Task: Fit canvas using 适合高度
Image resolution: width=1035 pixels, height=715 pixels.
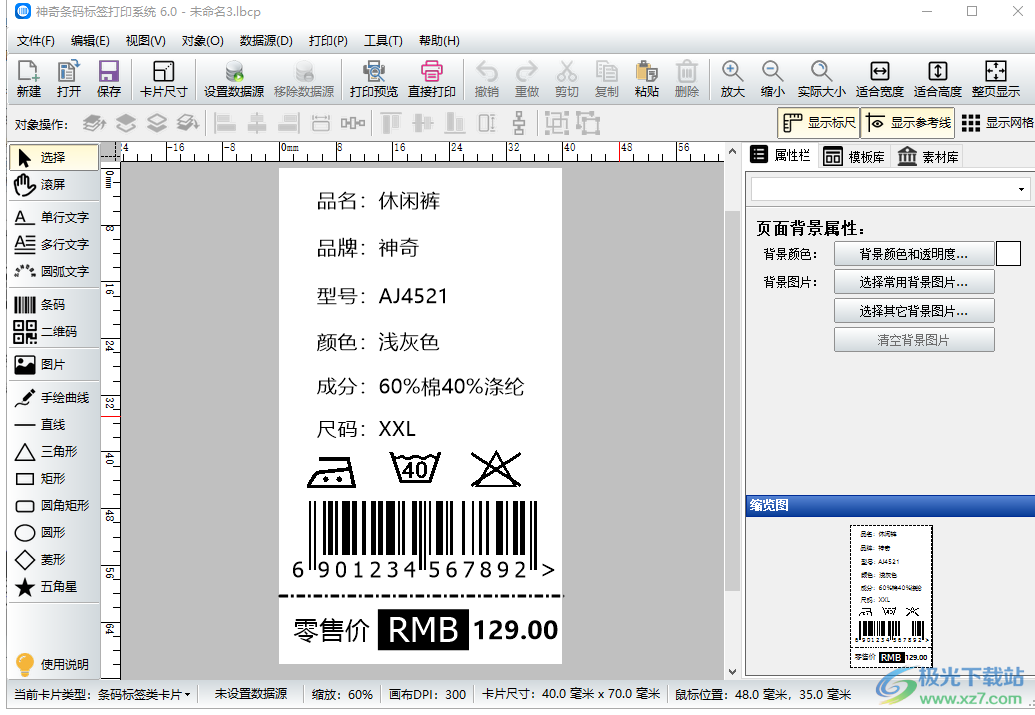Action: coord(937,79)
